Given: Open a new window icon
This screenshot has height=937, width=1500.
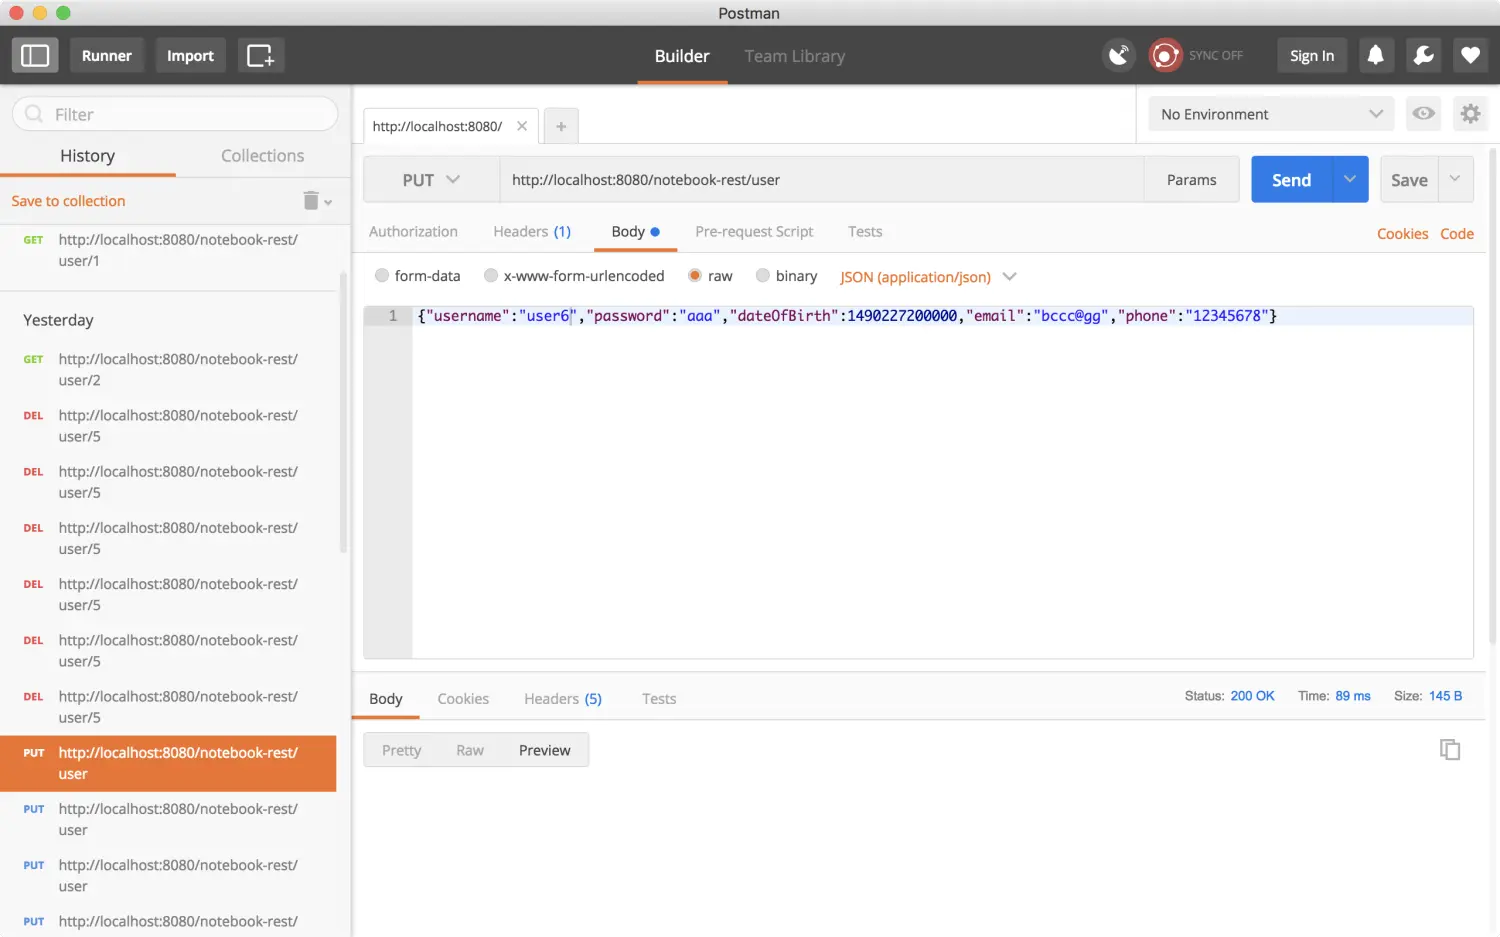Looking at the screenshot, I should 260,56.
